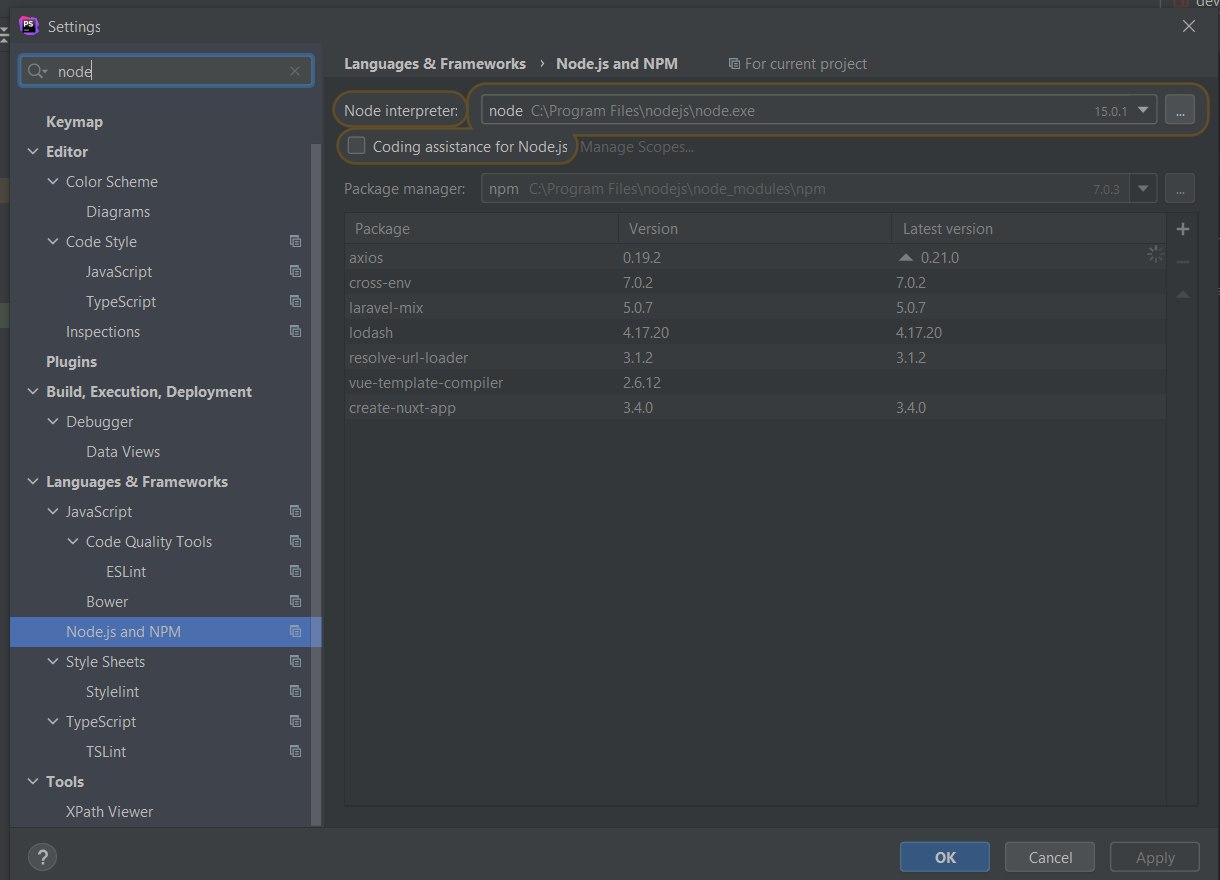1220x880 pixels.
Task: Select the laravel-mix package row
Action: pyautogui.click(x=755, y=307)
